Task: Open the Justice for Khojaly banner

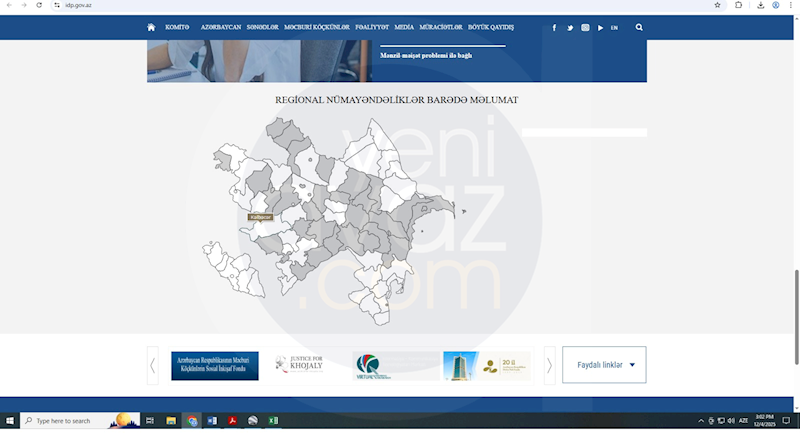Action: 301,365
